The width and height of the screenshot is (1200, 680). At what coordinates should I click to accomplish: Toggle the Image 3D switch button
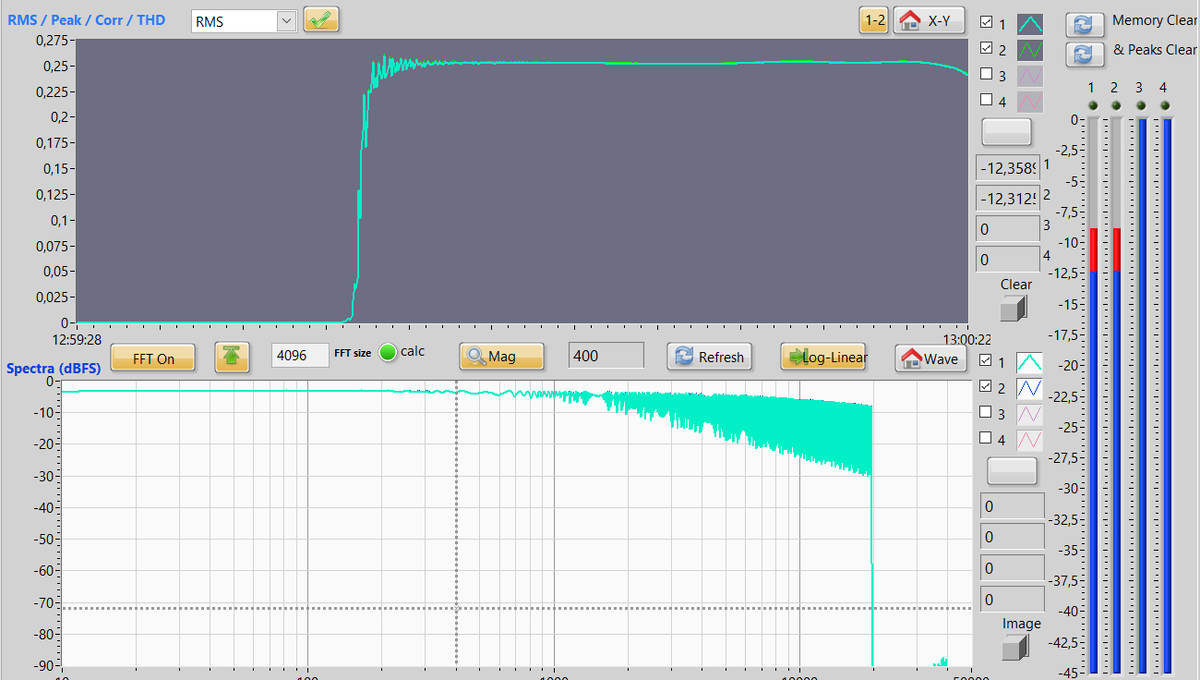[1016, 647]
